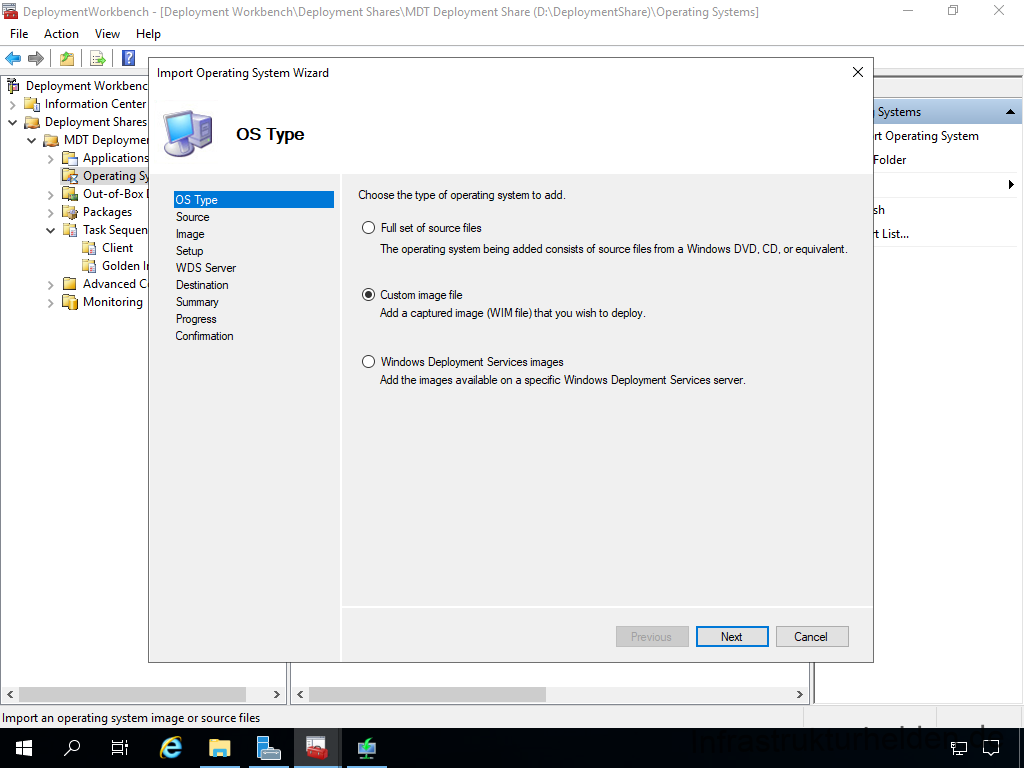Open Task View on taskbar

click(x=120, y=748)
